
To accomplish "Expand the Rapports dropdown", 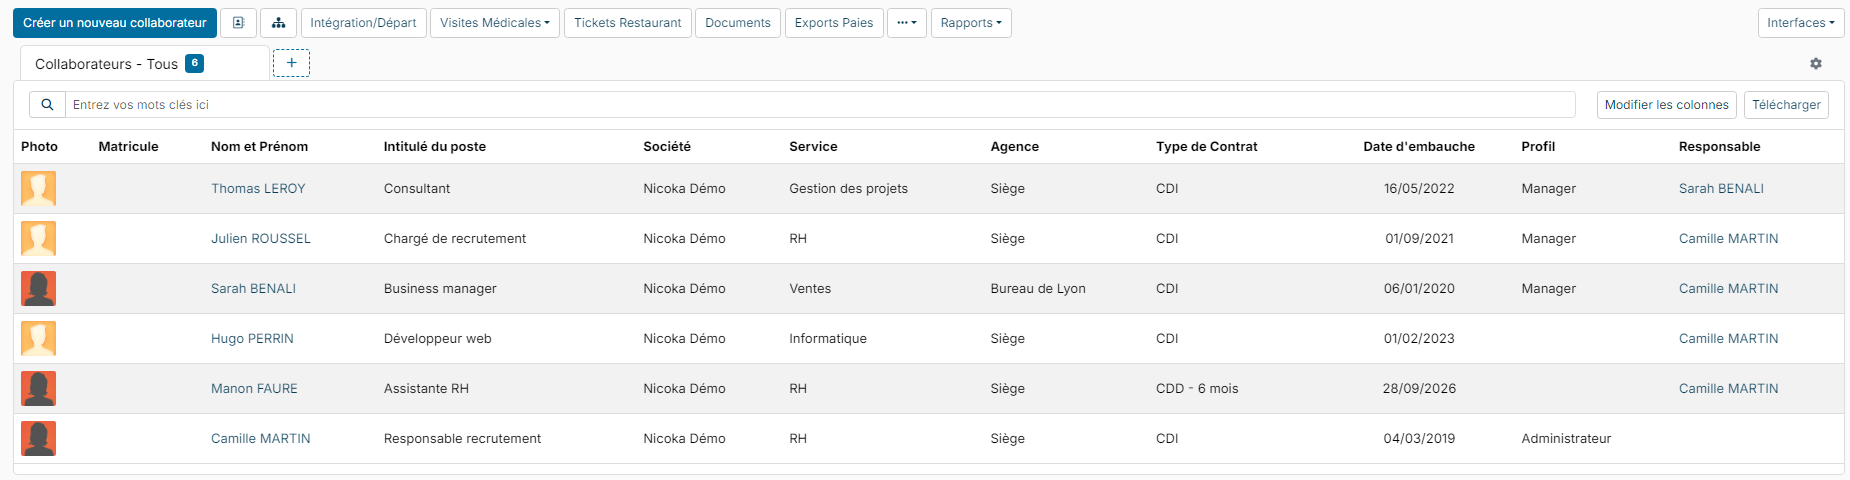I will pos(971,23).
